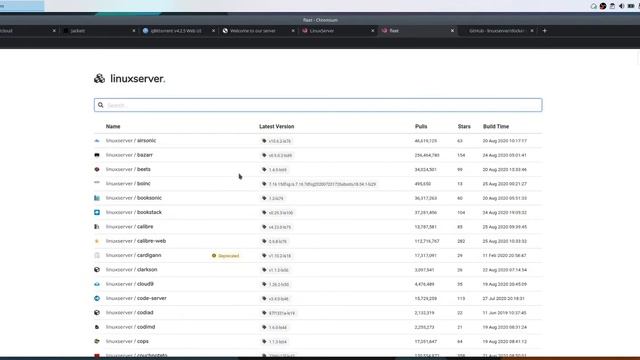Click the cops app icon
This screenshot has width=640, height=360.
[x=97, y=341]
